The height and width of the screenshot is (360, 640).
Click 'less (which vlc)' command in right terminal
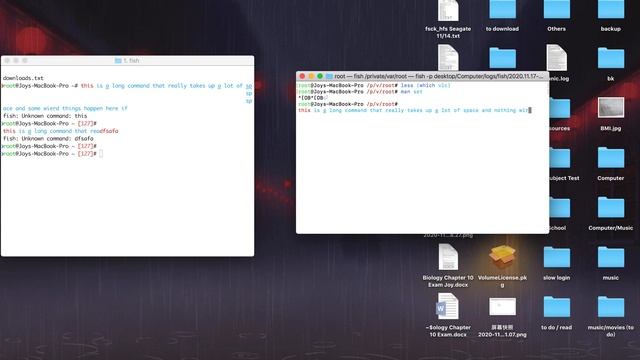click(425, 86)
